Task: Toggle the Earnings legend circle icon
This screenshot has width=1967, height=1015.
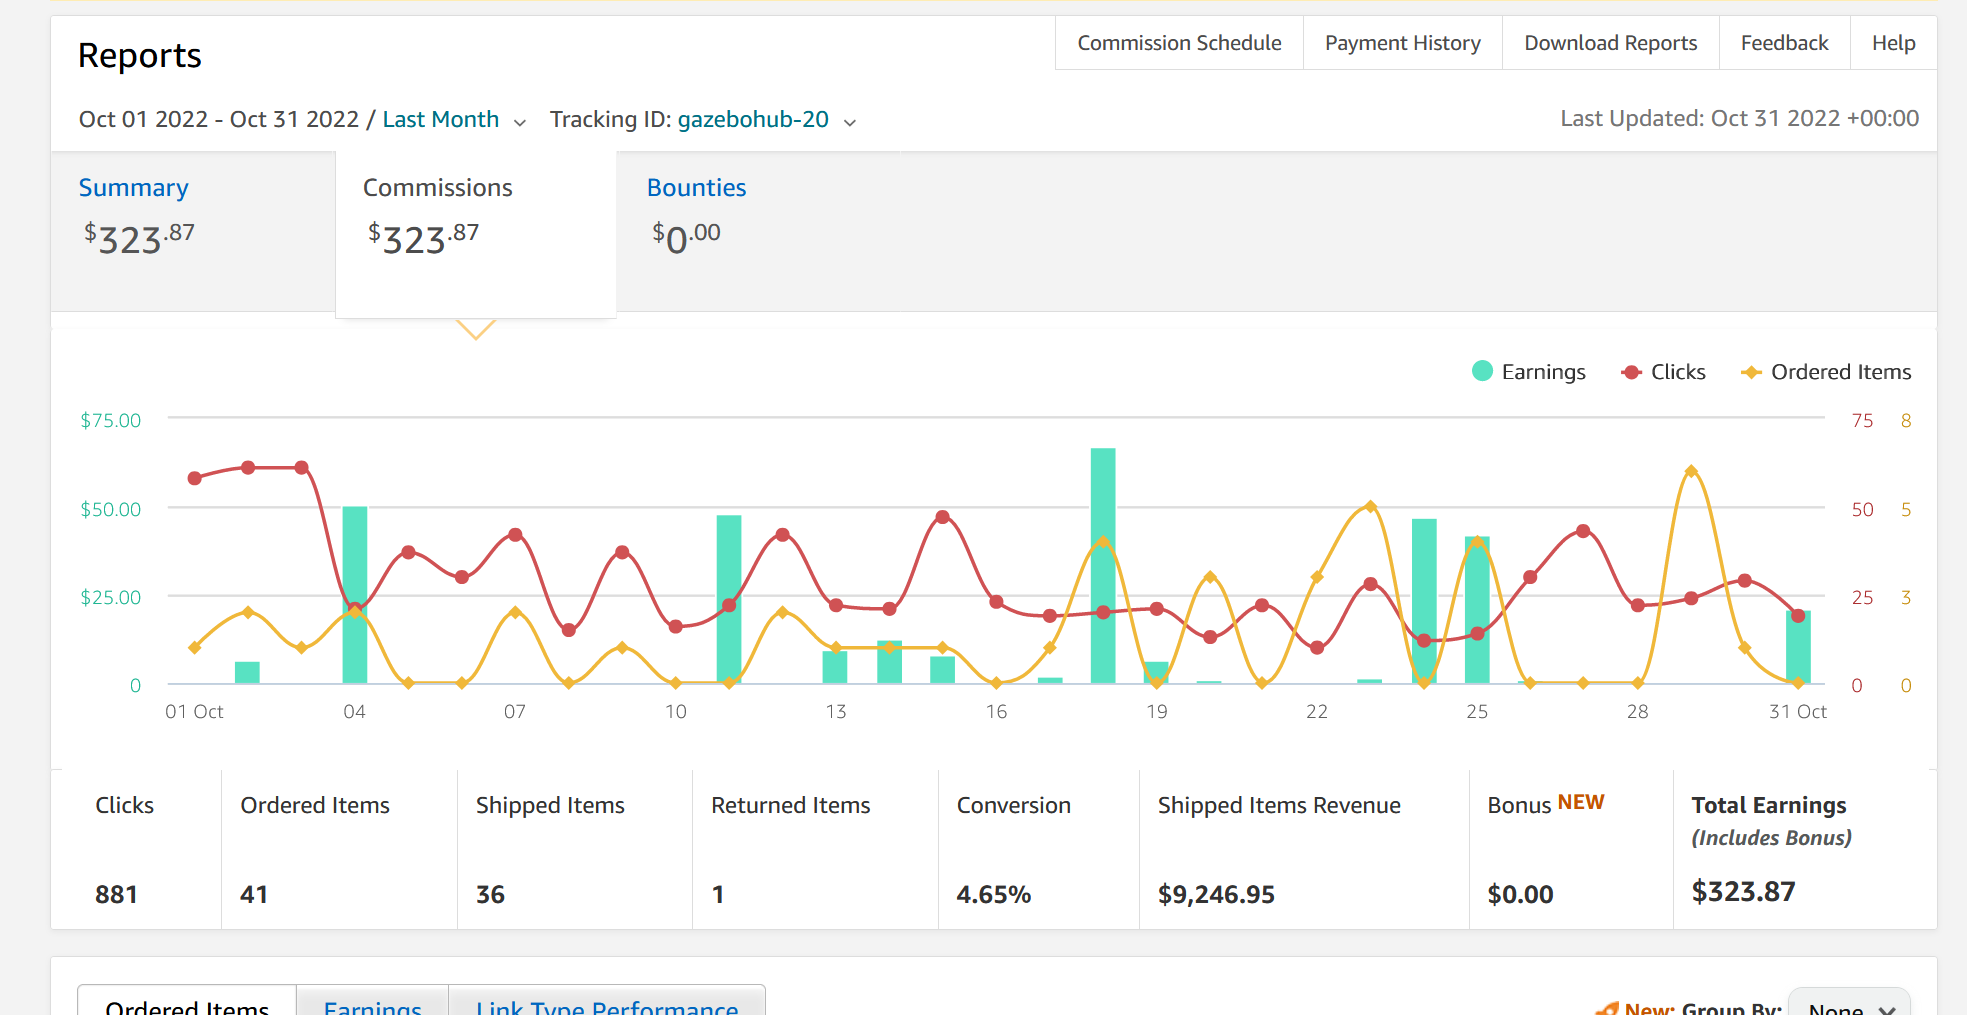Action: coord(1482,371)
